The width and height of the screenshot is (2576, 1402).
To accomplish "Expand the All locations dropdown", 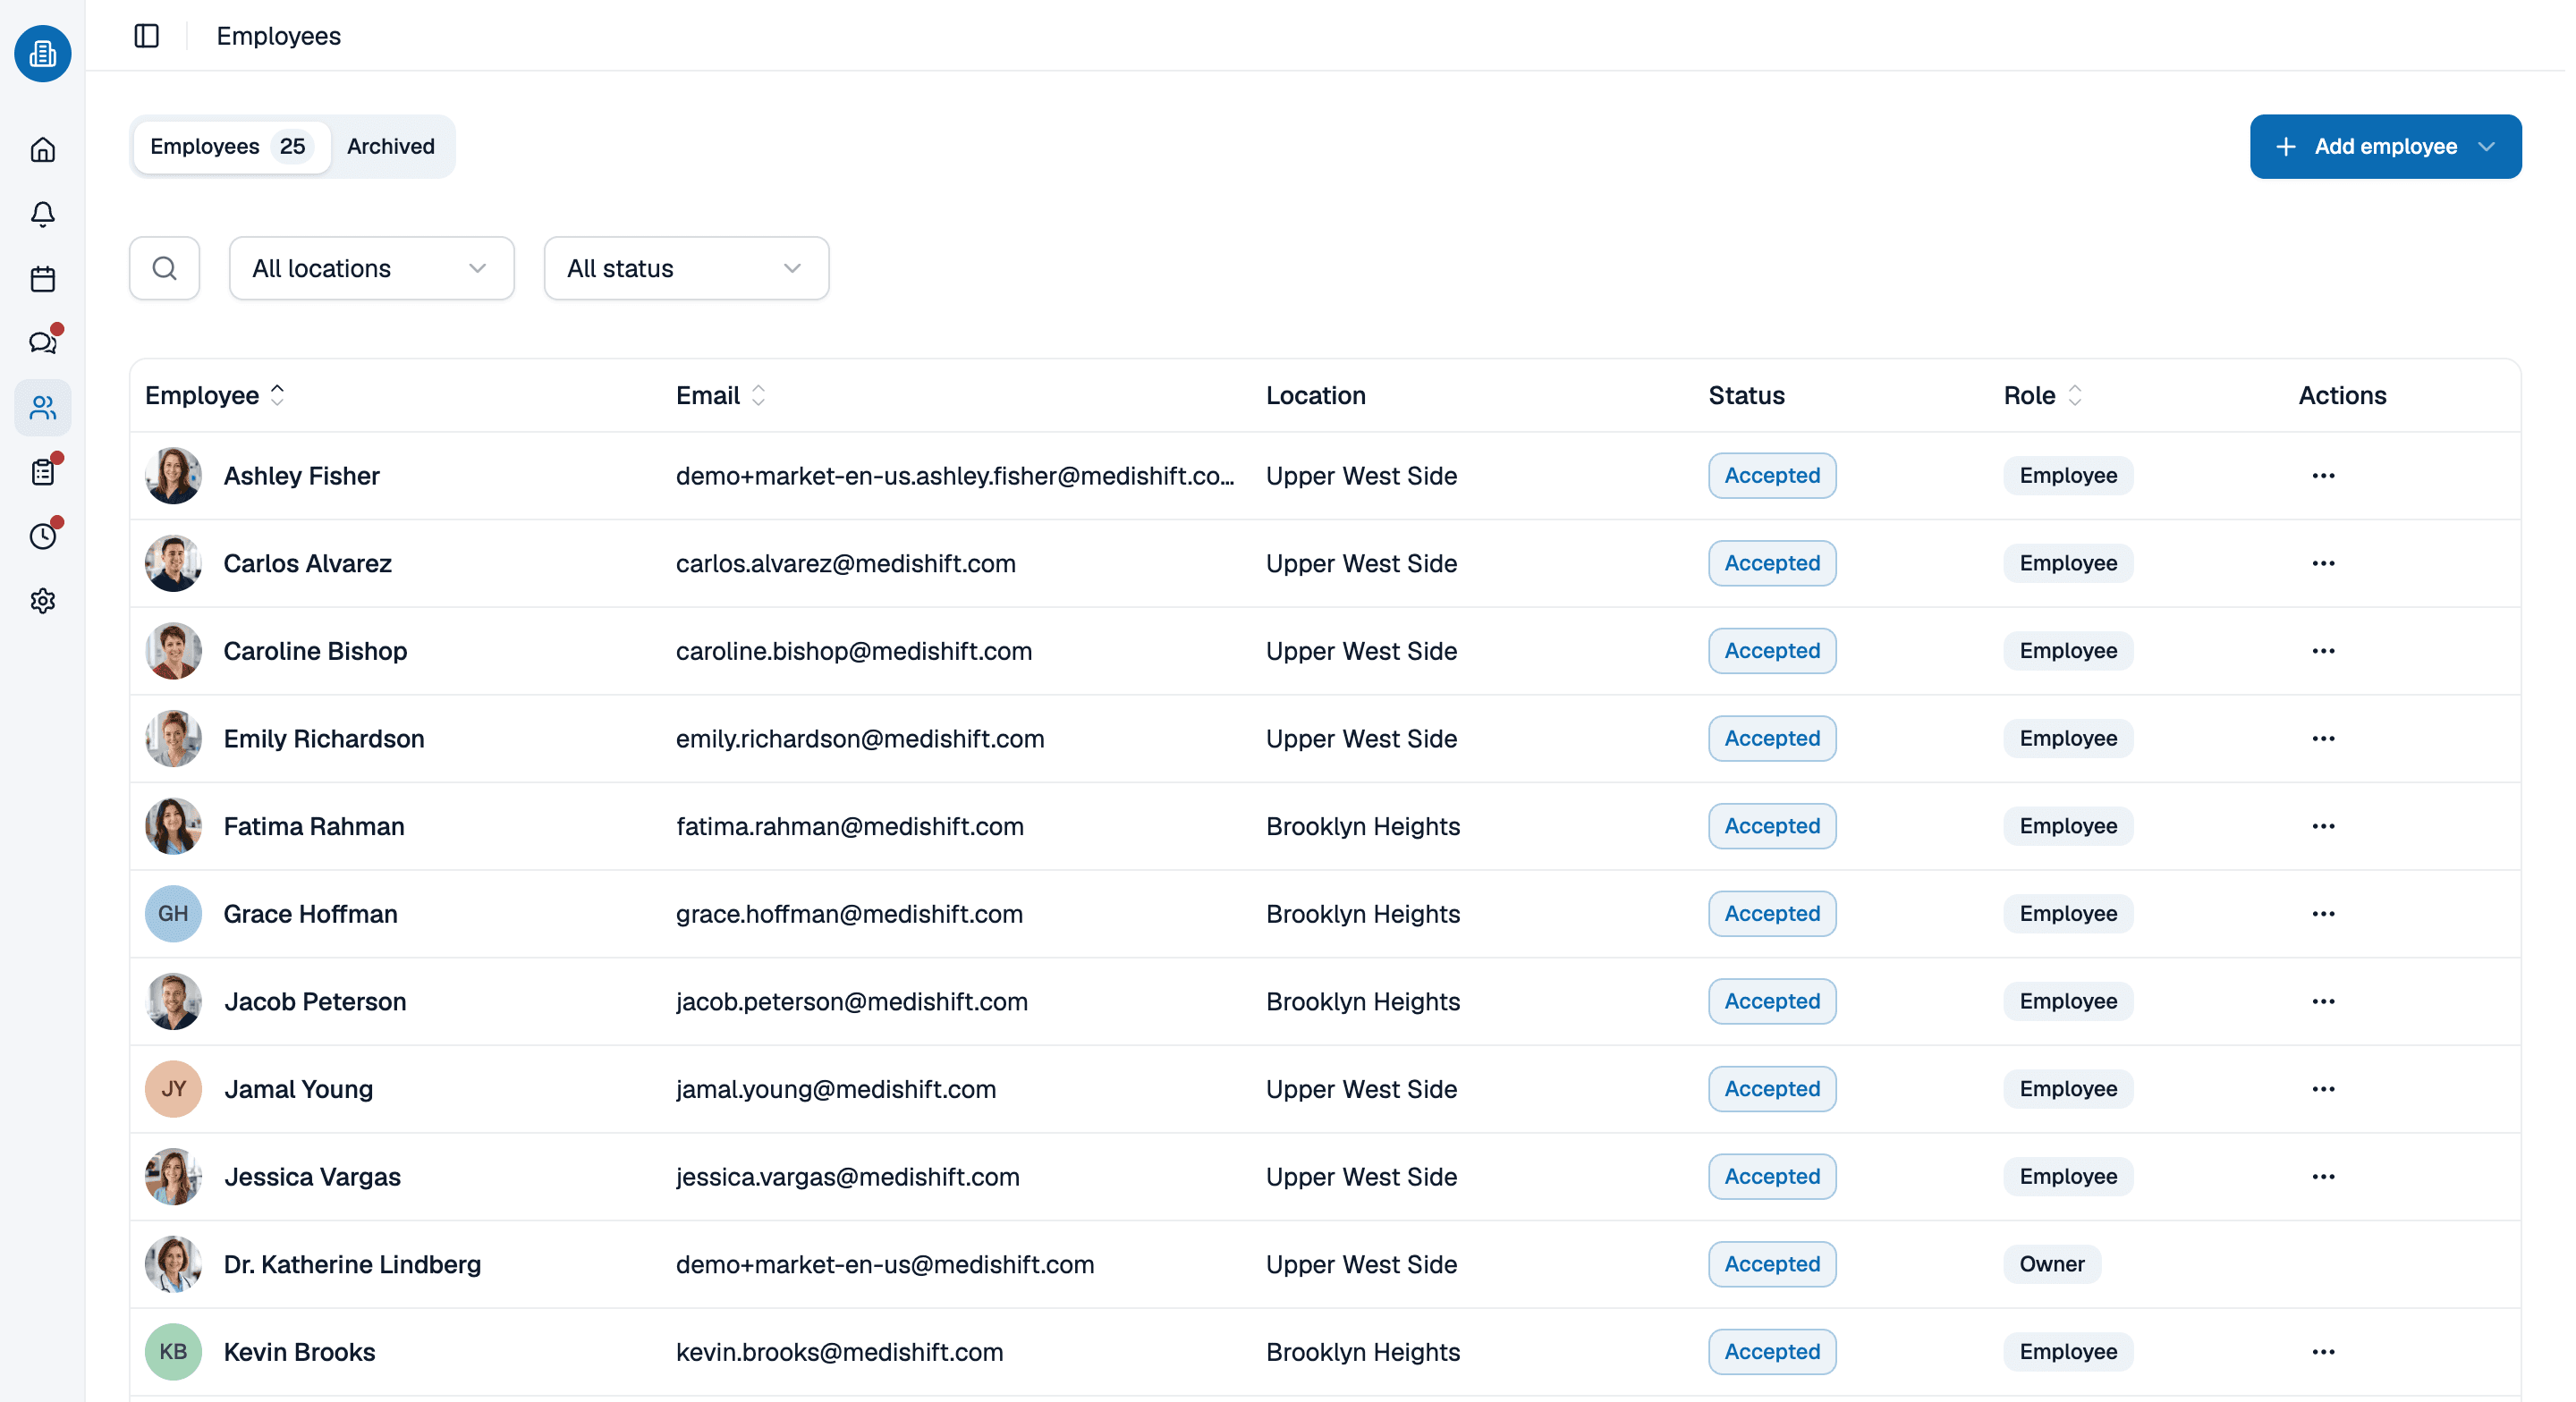I will point(372,268).
